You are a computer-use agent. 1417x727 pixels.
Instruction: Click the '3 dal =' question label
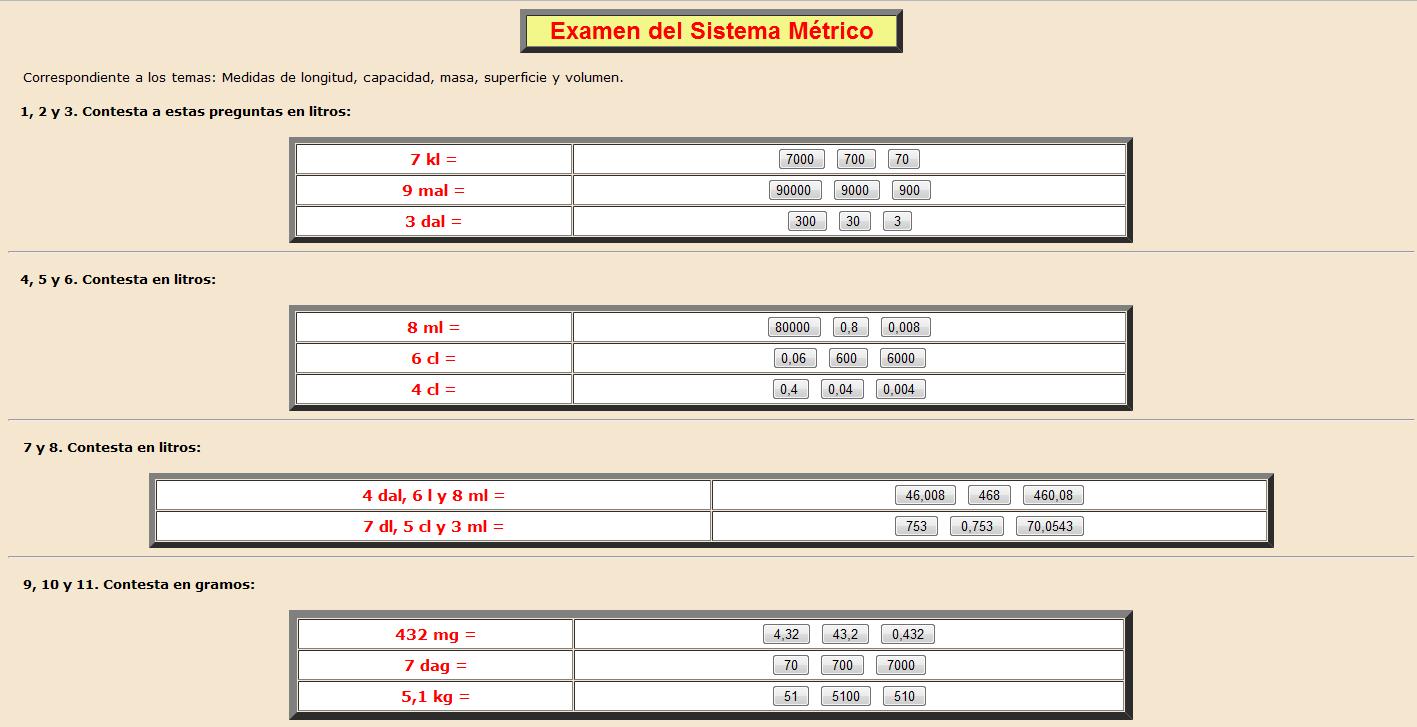pos(434,221)
